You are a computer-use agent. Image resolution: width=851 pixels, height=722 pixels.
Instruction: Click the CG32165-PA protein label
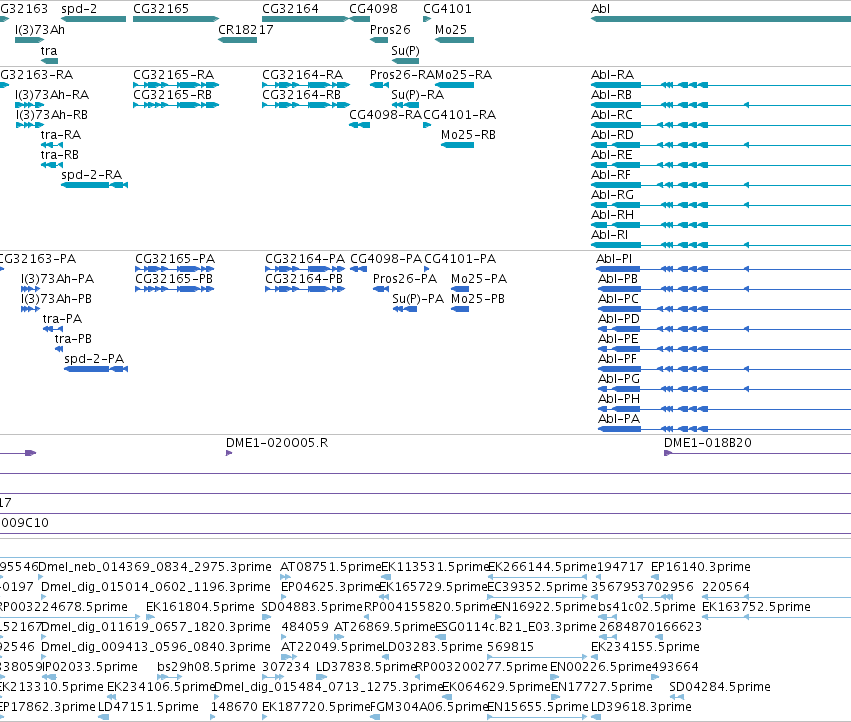[175, 259]
